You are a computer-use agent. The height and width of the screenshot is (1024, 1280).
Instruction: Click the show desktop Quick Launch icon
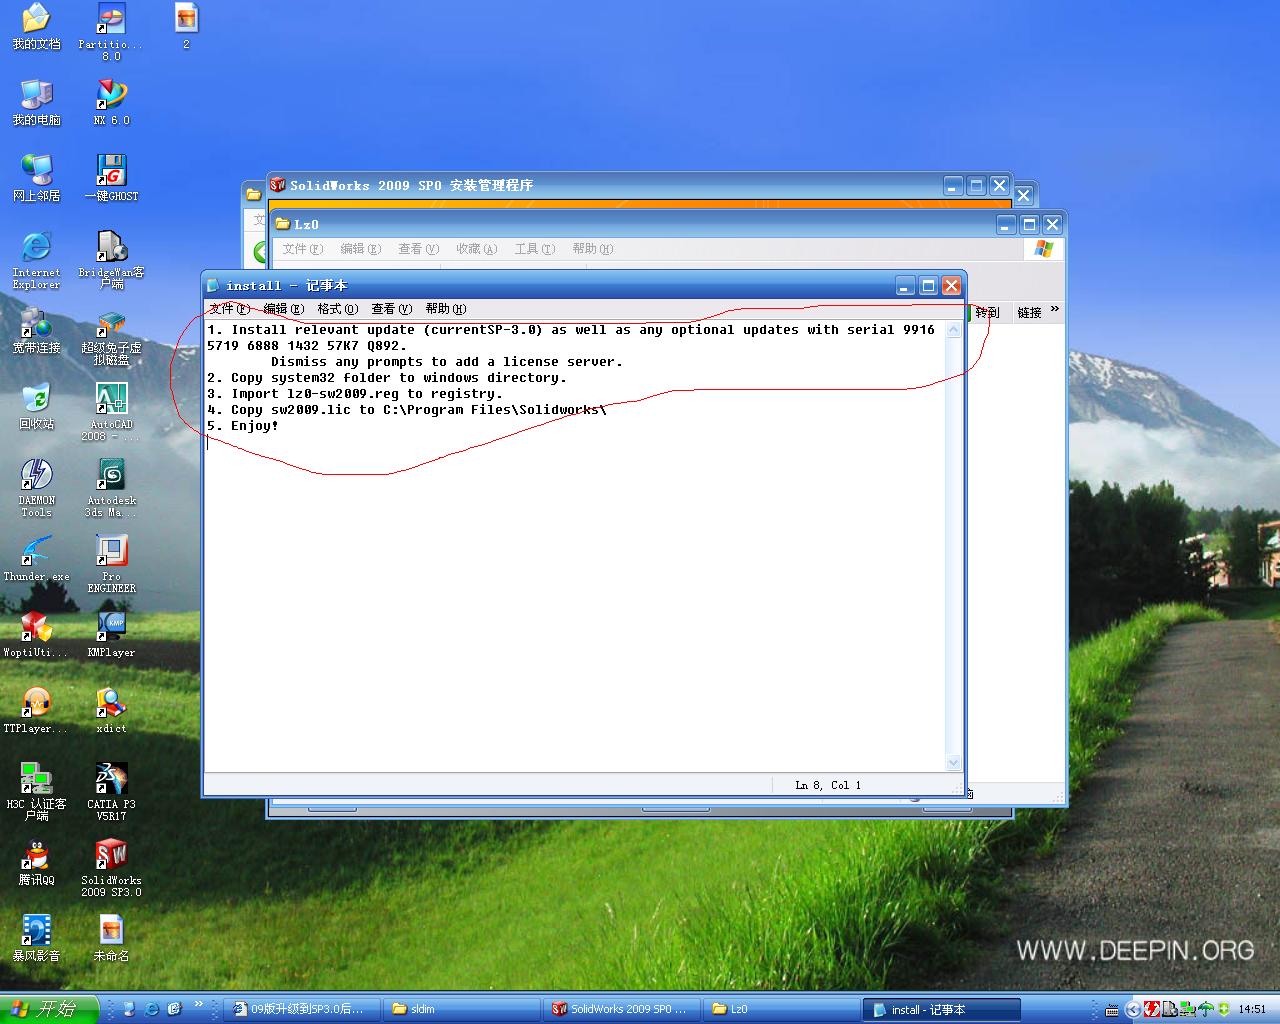pyautogui.click(x=129, y=1010)
